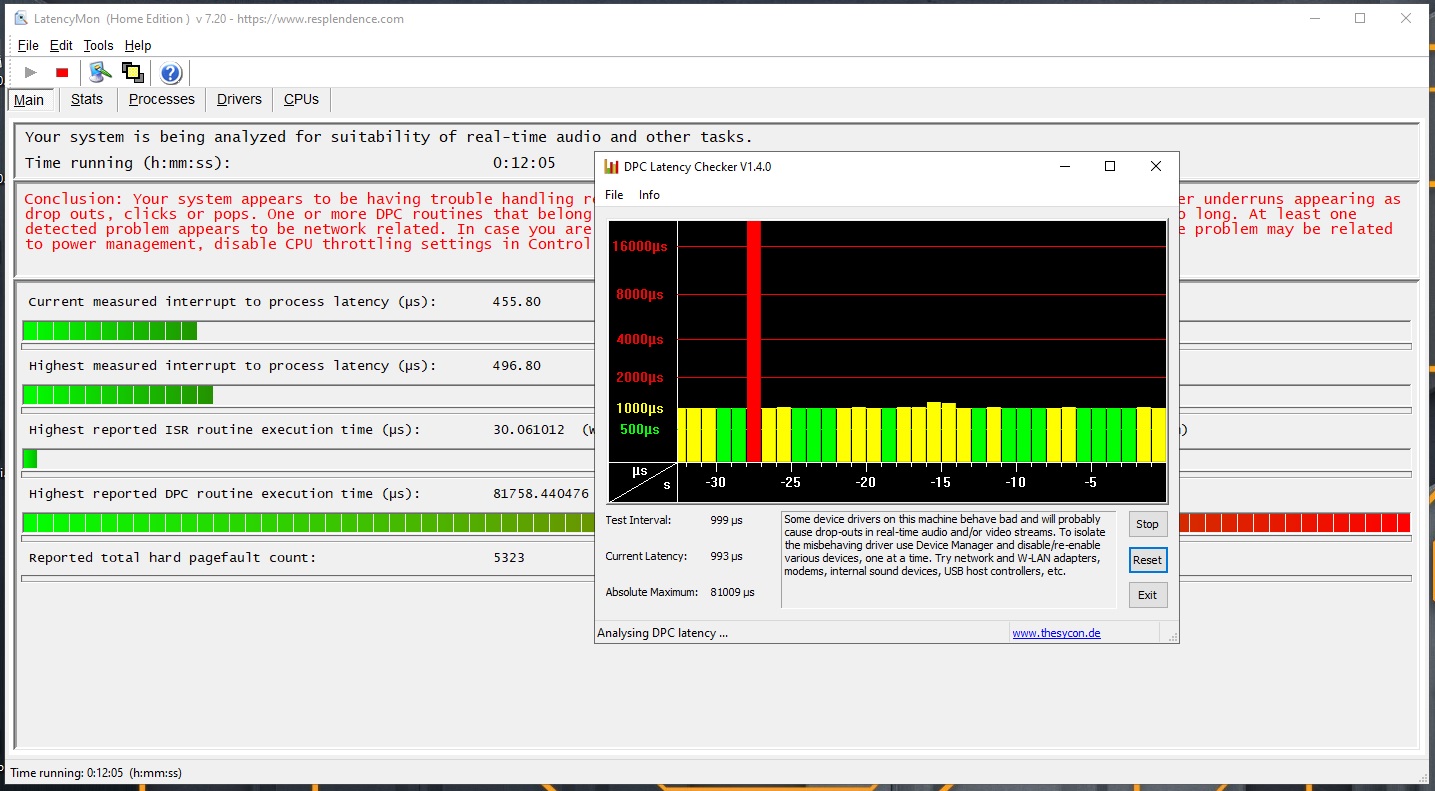Open the www.thesycon.de link
The image size is (1435, 791).
tap(1056, 633)
